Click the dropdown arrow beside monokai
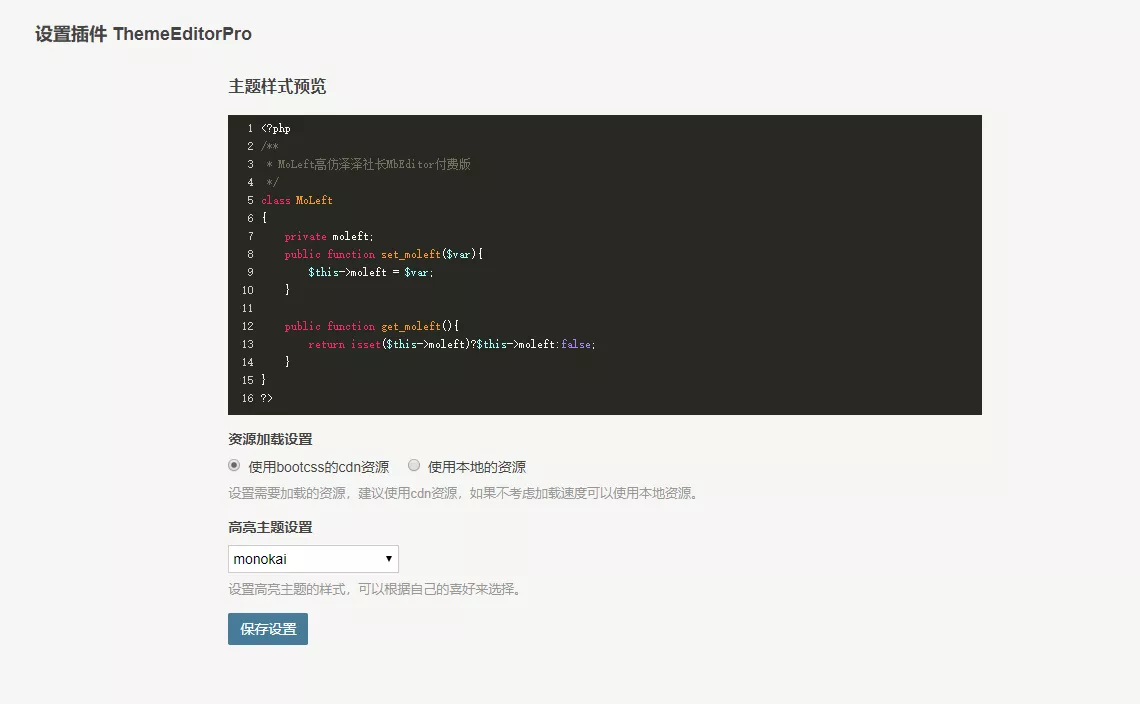The image size is (1140, 704). click(388, 559)
